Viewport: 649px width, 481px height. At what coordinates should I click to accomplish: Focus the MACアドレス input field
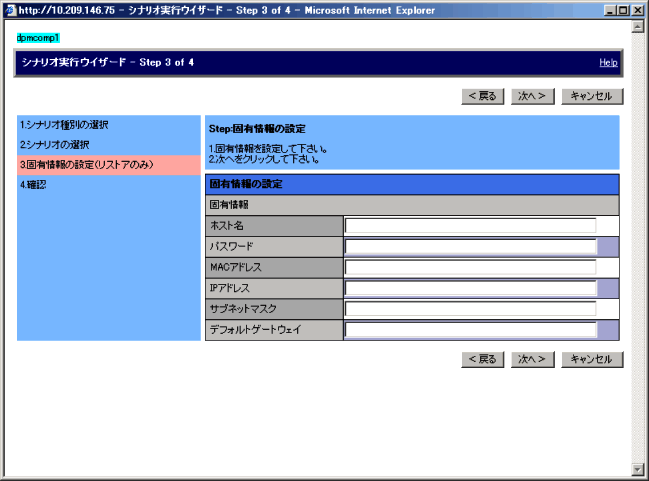point(471,267)
